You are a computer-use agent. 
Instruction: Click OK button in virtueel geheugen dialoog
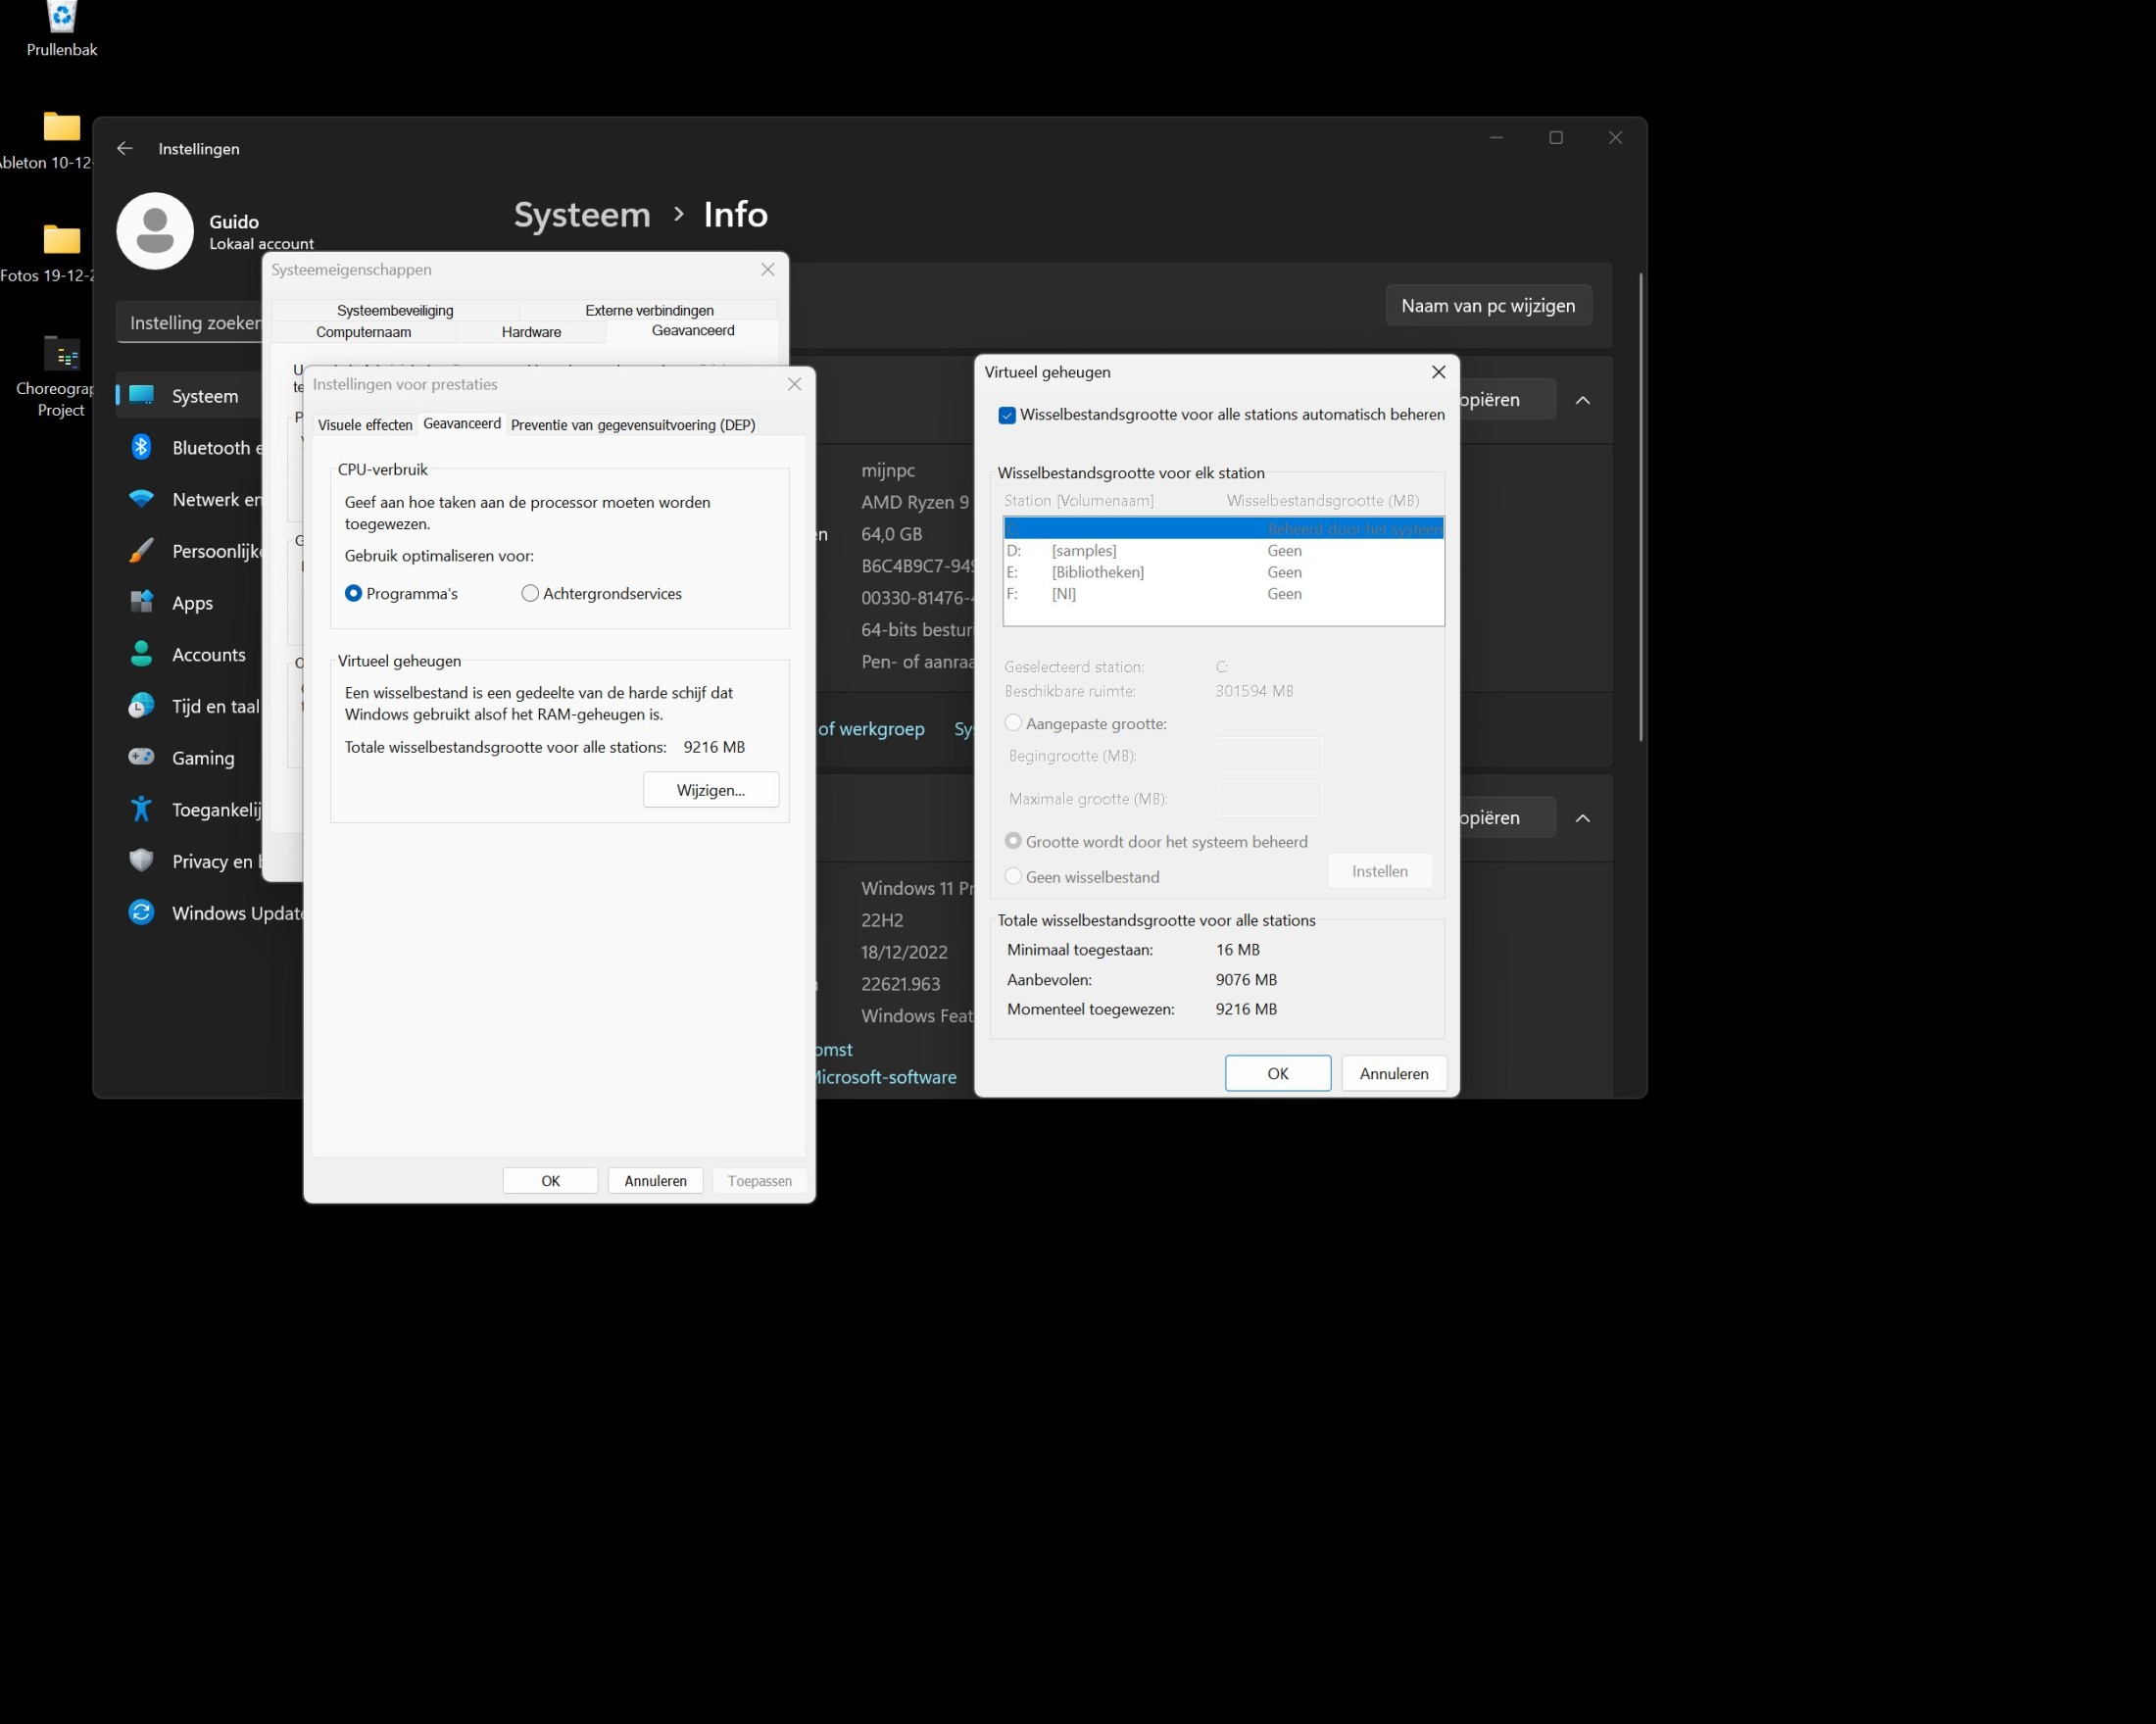(1279, 1071)
